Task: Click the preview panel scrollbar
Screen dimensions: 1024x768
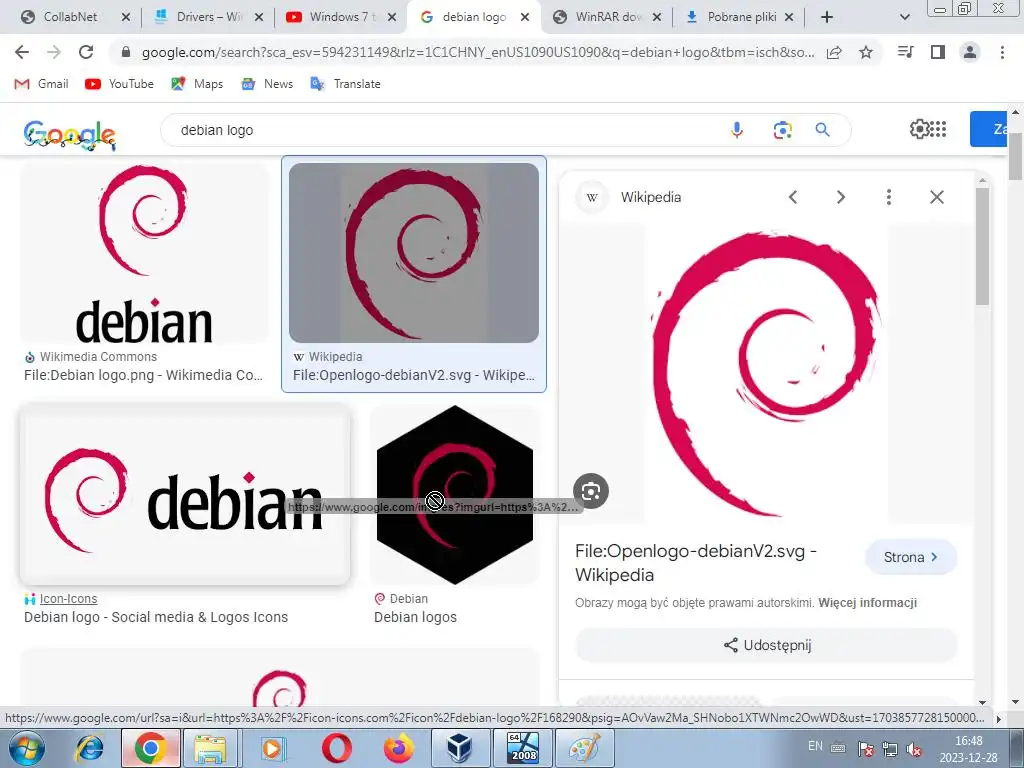Action: [982, 245]
